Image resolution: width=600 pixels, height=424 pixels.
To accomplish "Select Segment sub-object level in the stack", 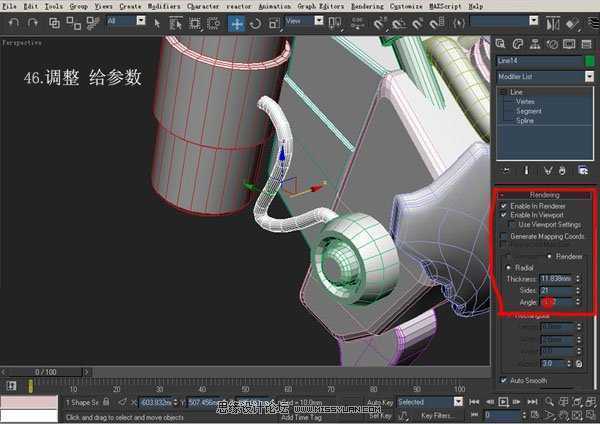I will (528, 111).
